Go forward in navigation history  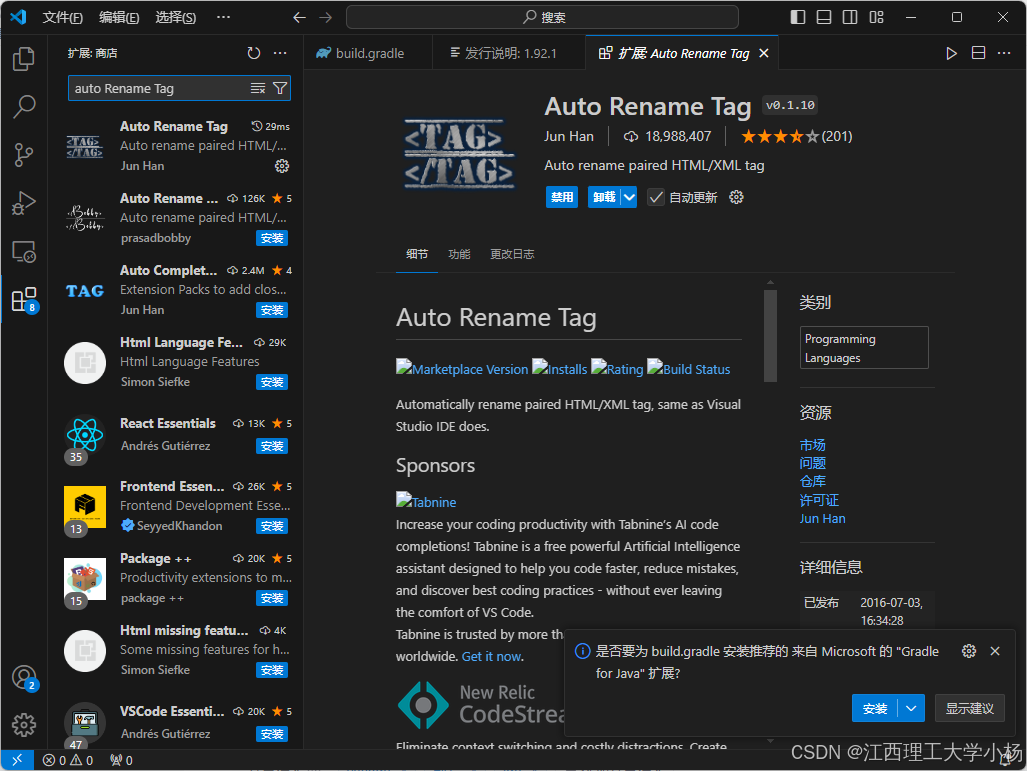326,18
